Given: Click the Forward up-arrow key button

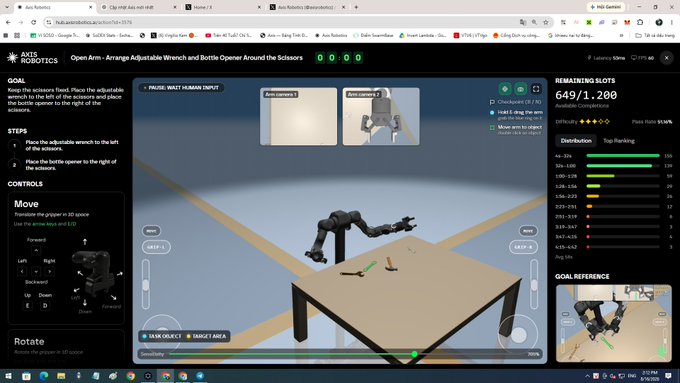Looking at the screenshot, I should (36, 250).
